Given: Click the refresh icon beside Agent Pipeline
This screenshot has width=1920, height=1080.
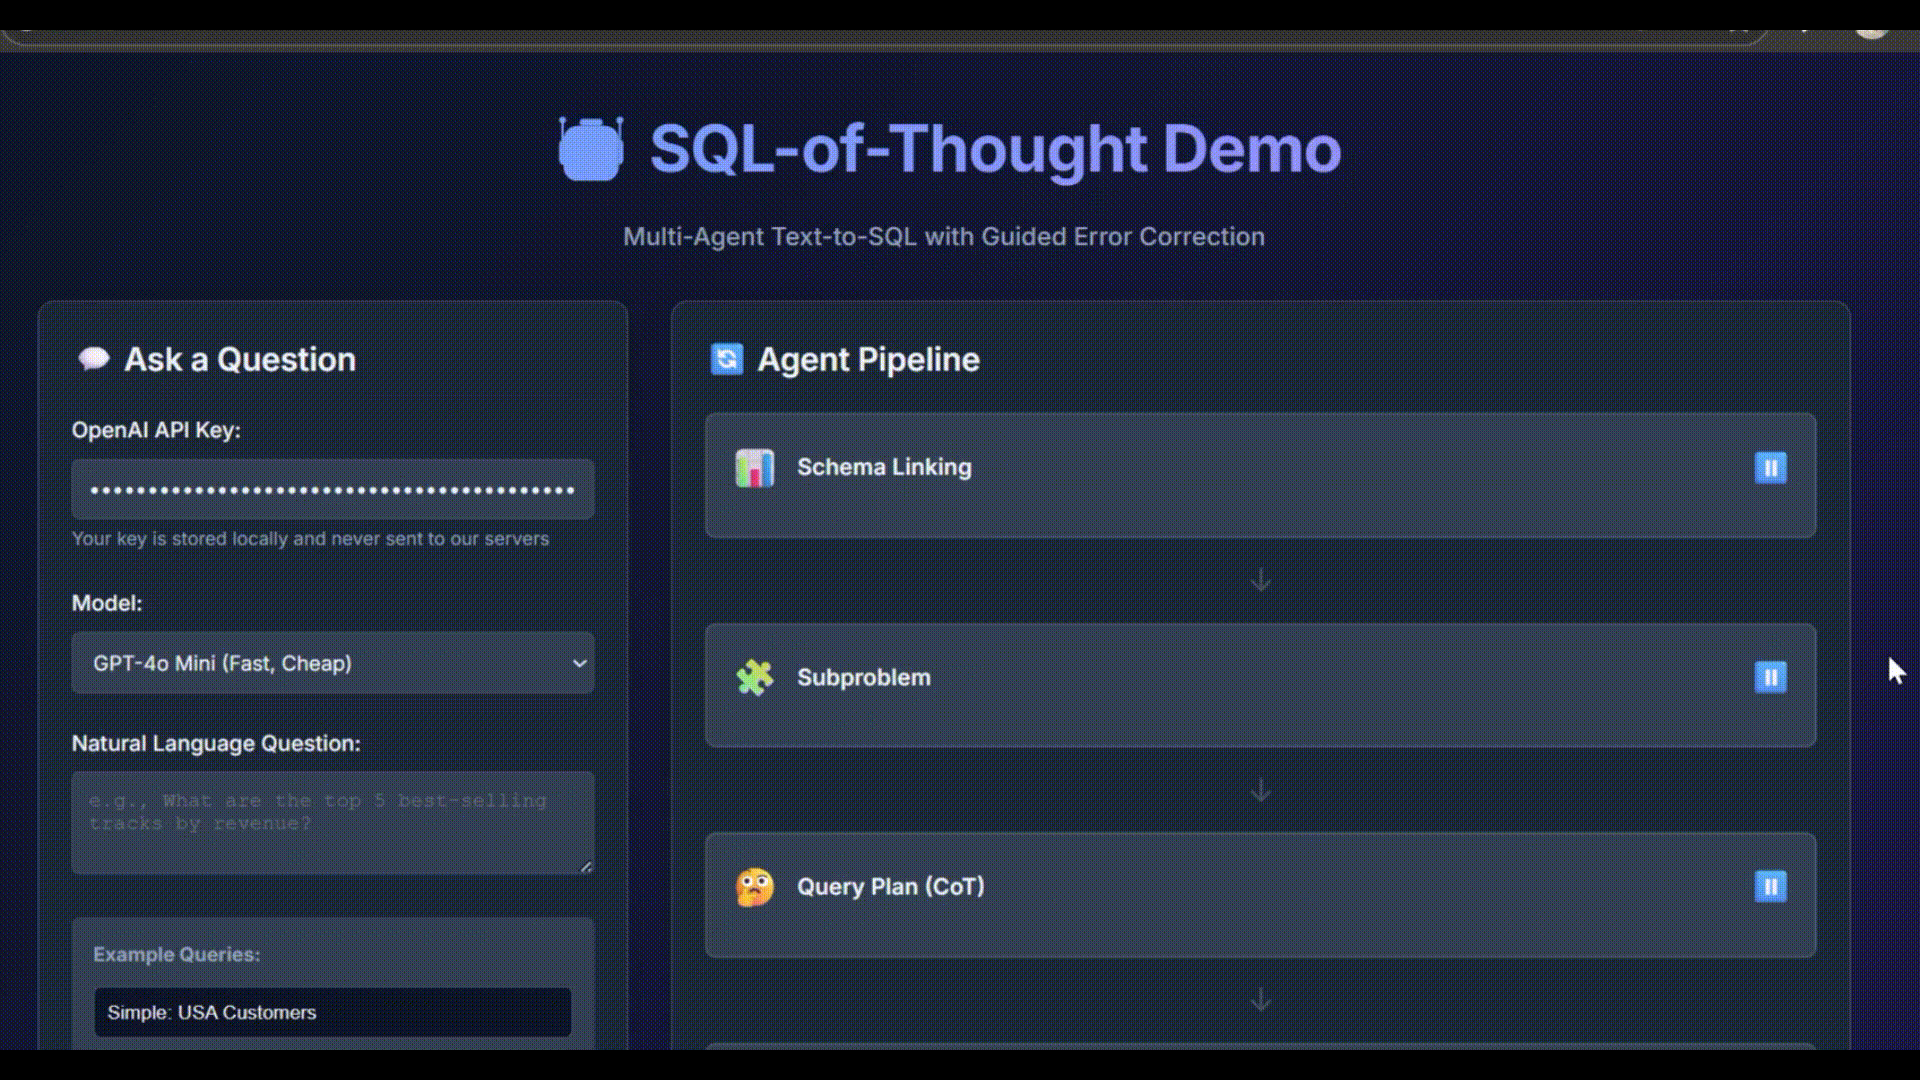Looking at the screenshot, I should [x=727, y=358].
